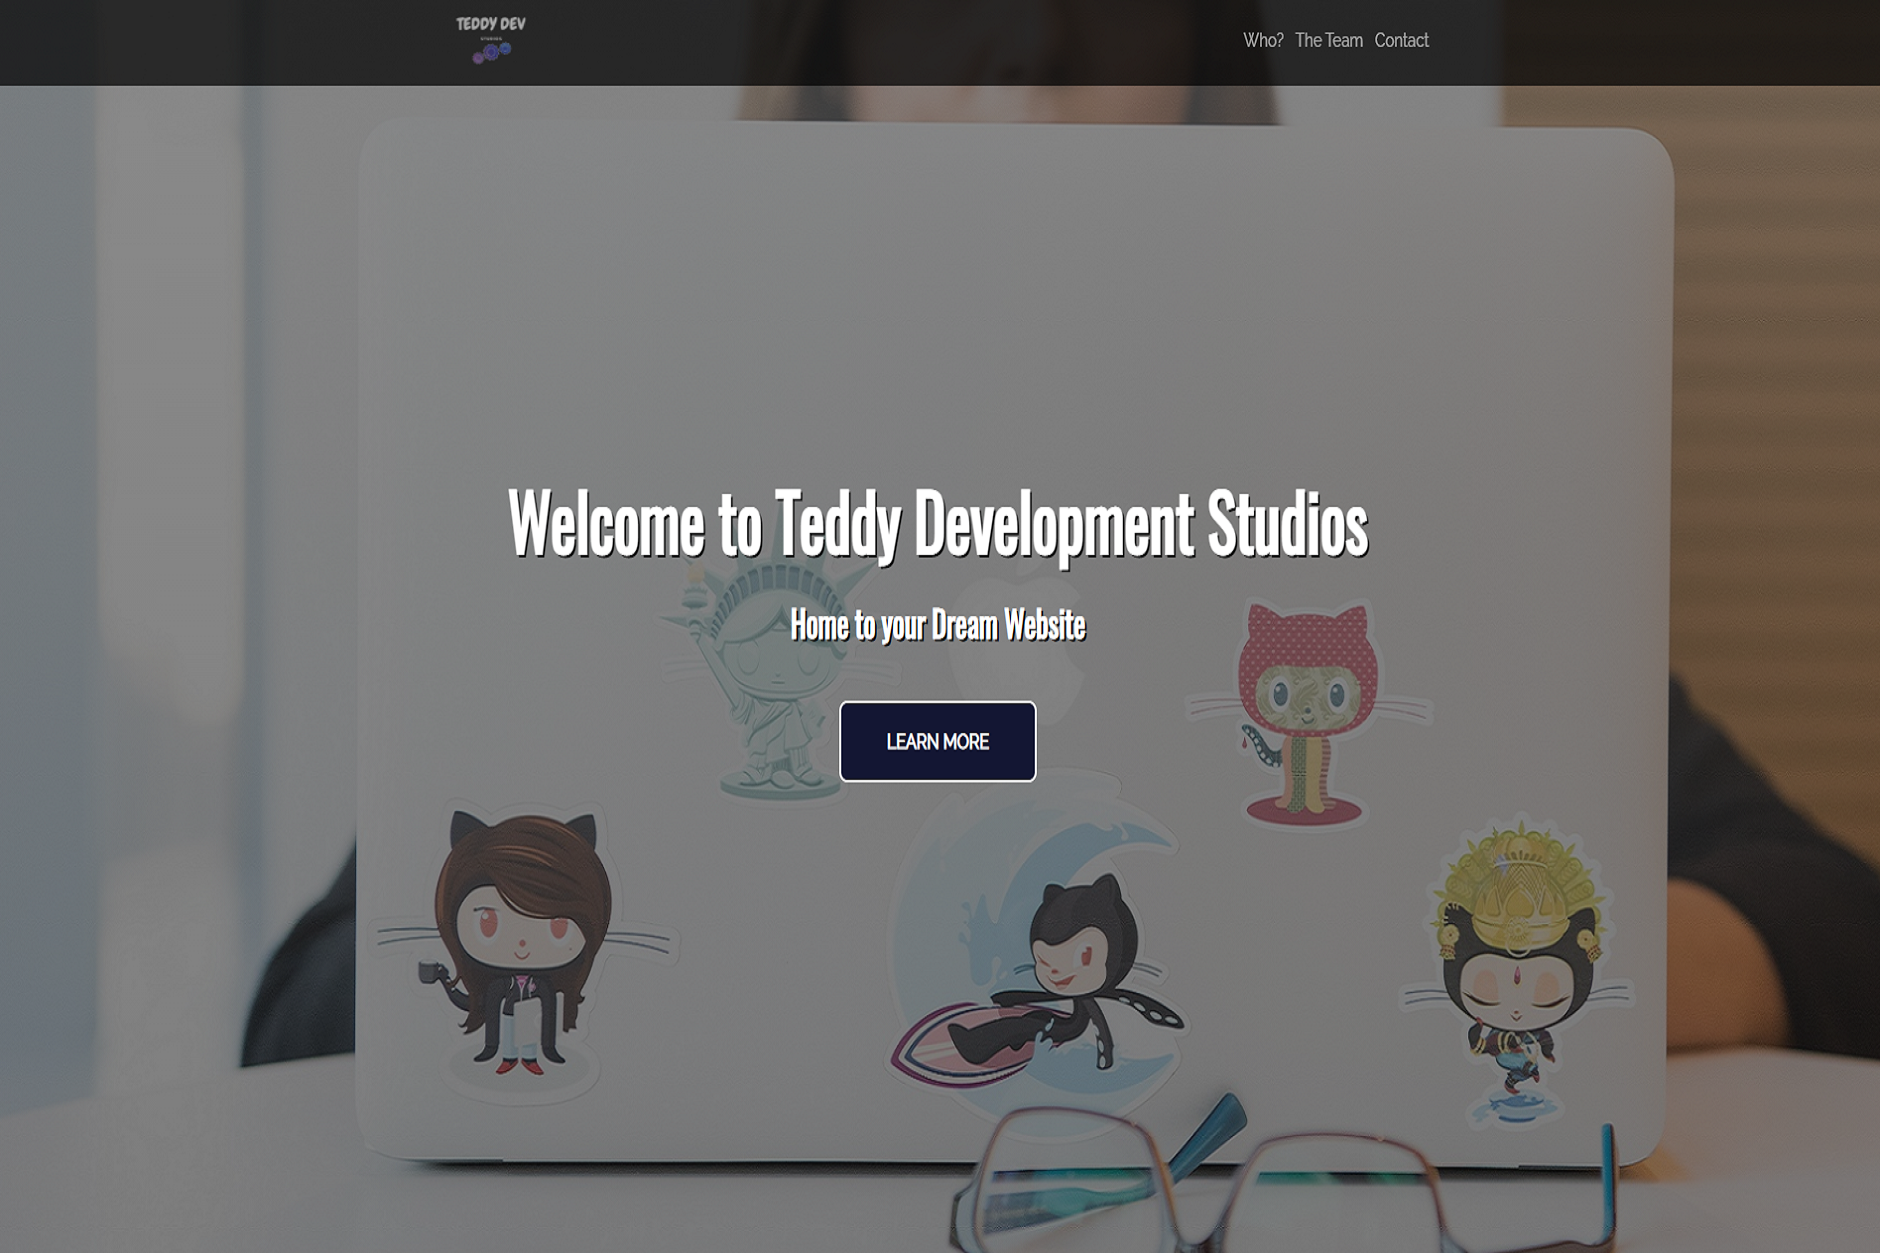Click the Home to your Dream Website tagline

(938, 625)
